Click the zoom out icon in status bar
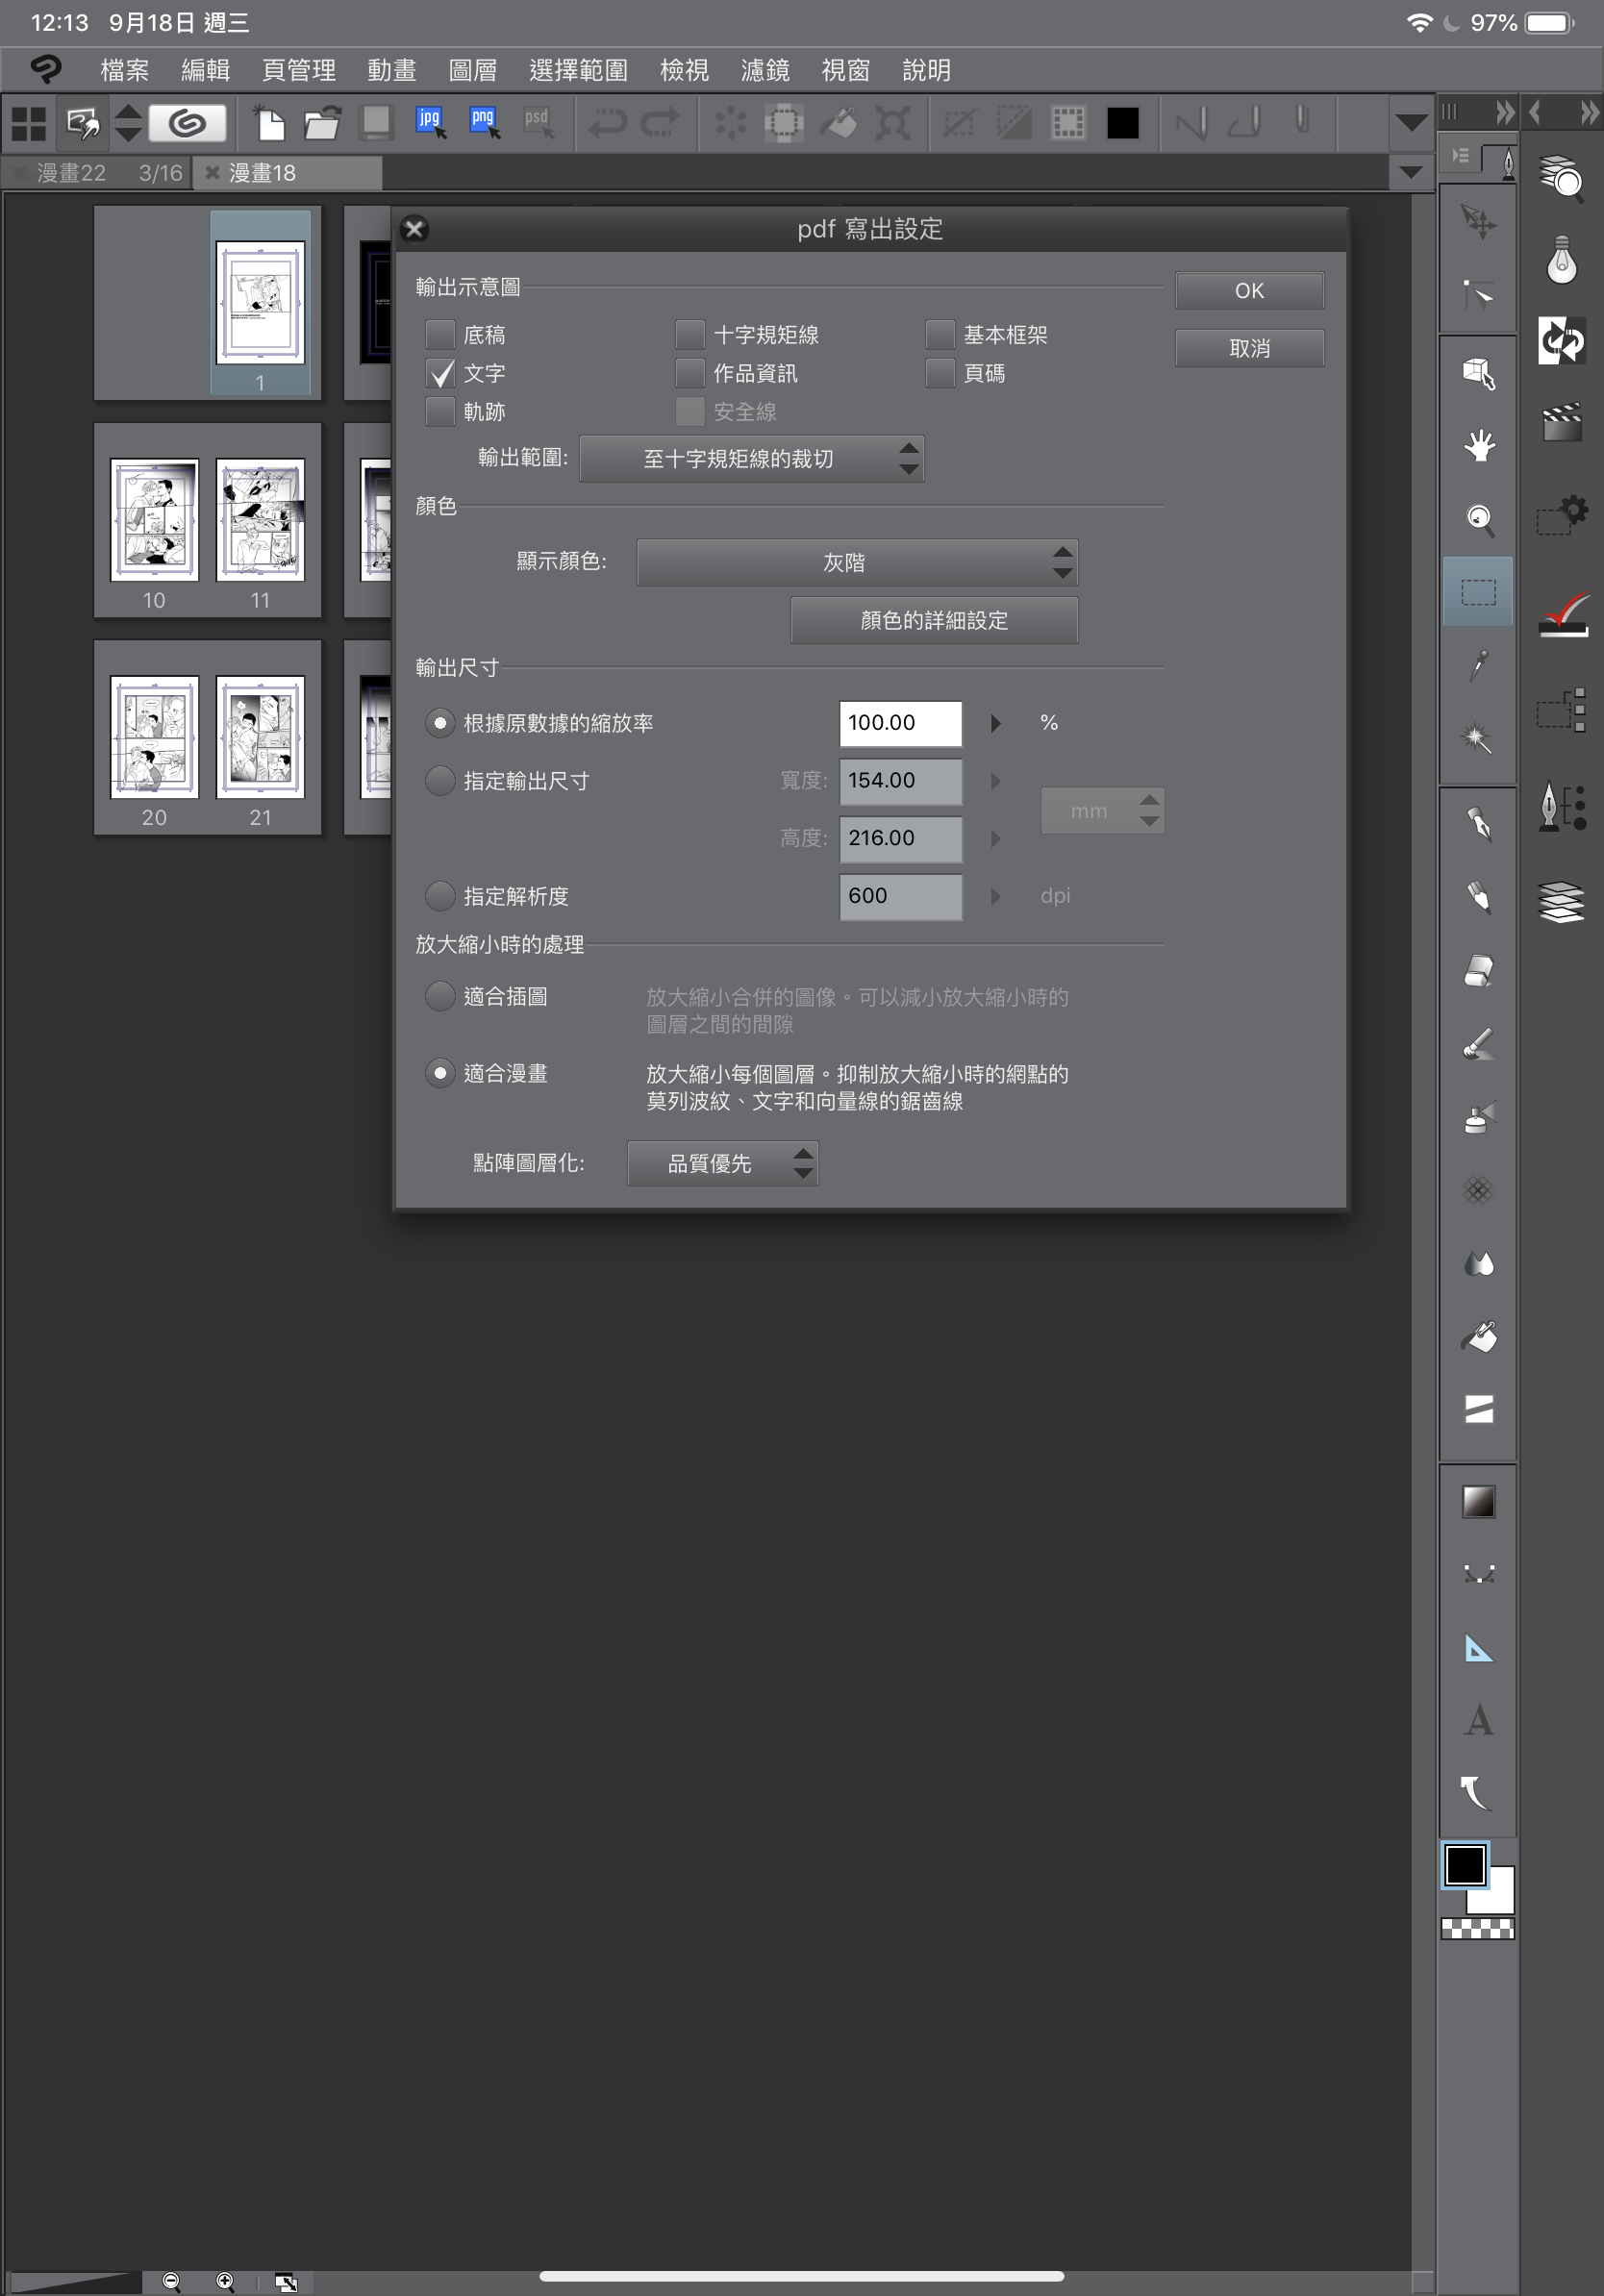The width and height of the screenshot is (1604, 2296). click(x=171, y=2281)
